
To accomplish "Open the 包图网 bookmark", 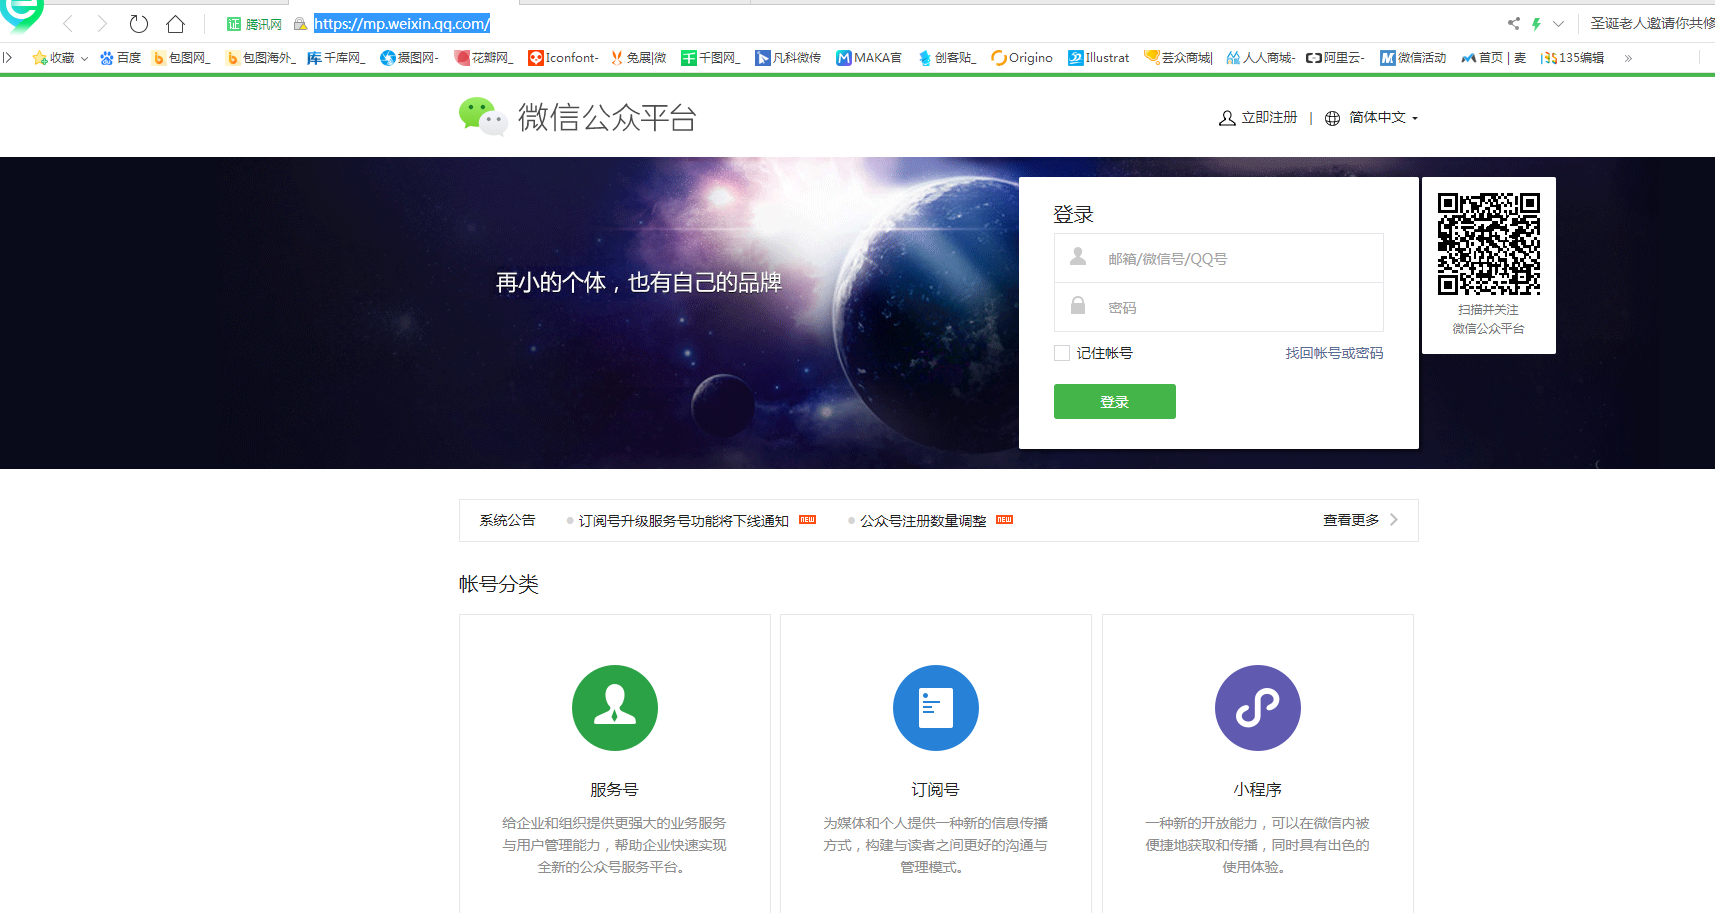I will pos(182,58).
